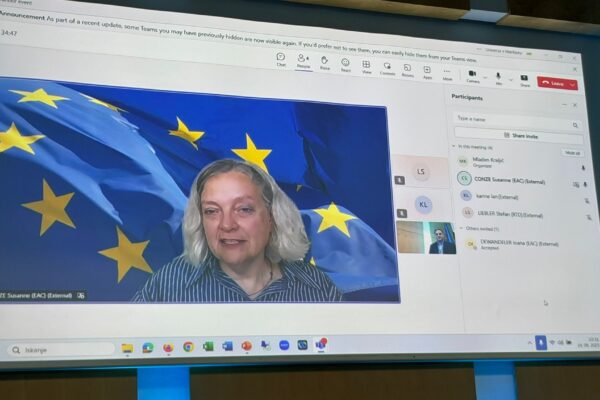
Task: Open Microsoft Edge from the taskbar
Action: pos(148,348)
